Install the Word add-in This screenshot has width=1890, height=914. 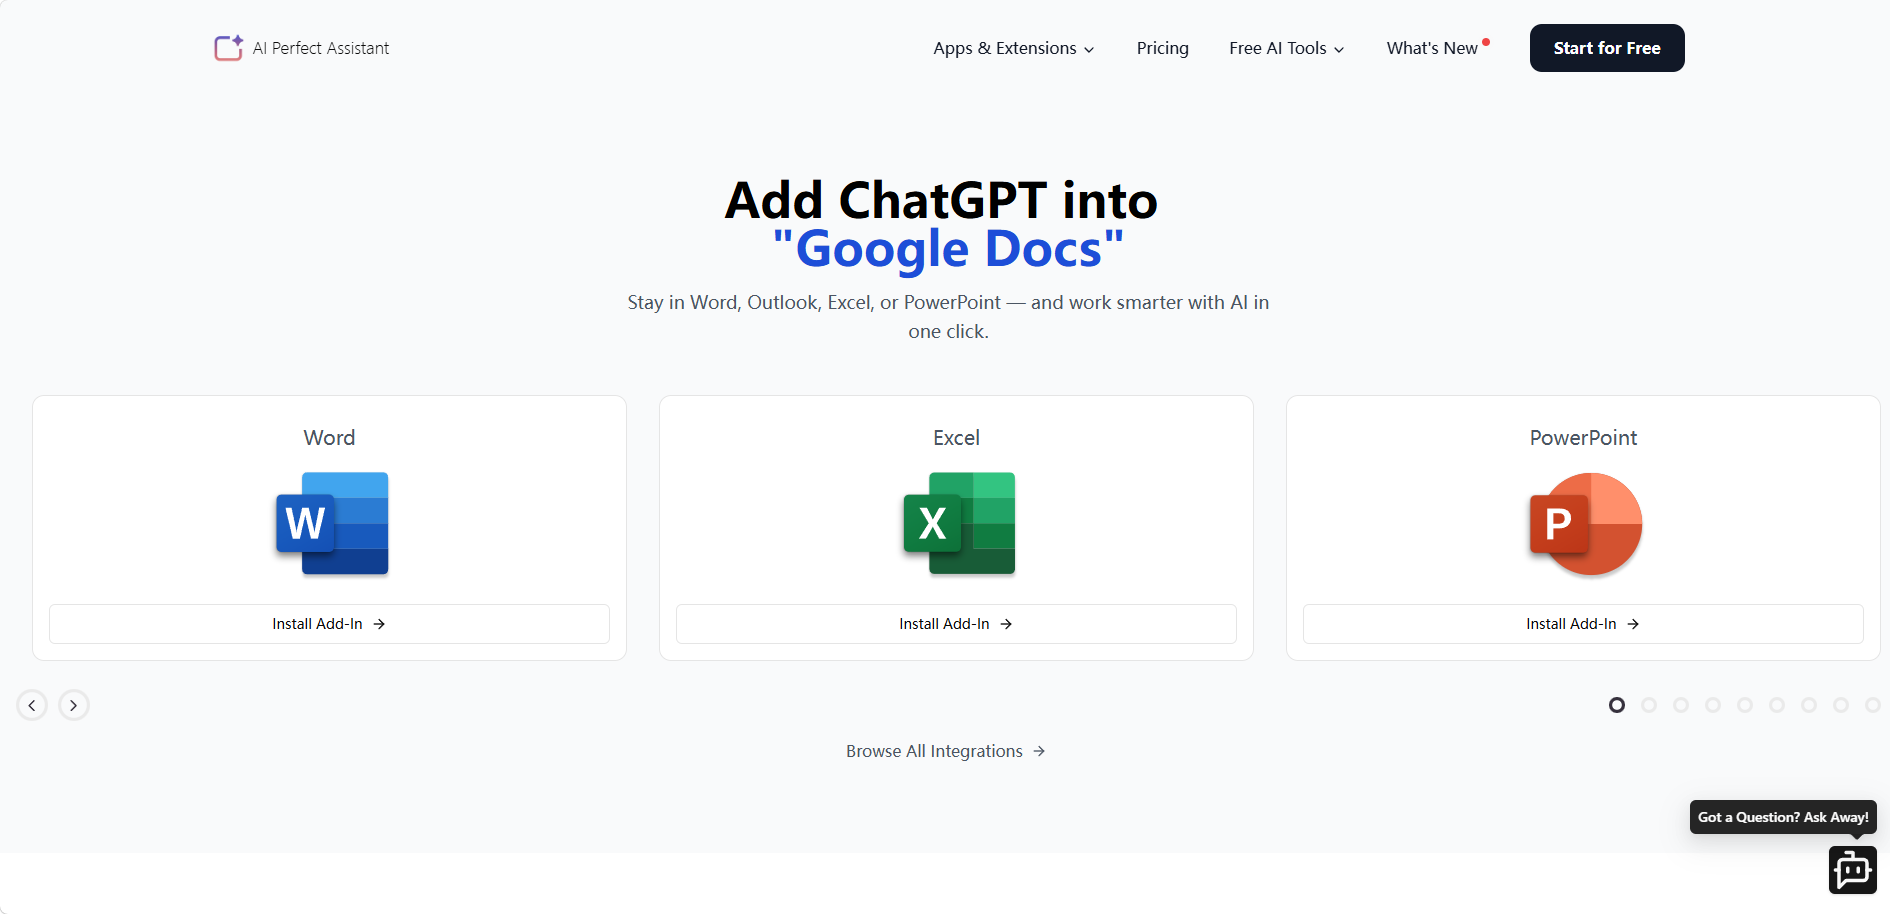(329, 624)
